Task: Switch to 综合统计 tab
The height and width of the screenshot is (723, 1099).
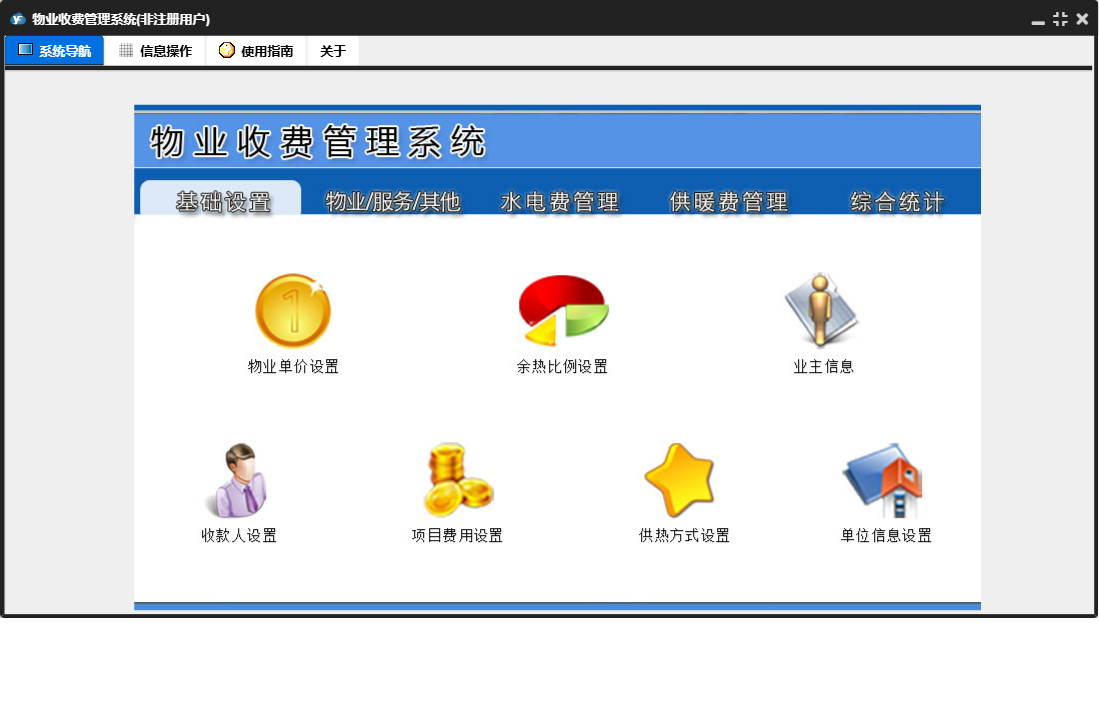Action: click(896, 202)
